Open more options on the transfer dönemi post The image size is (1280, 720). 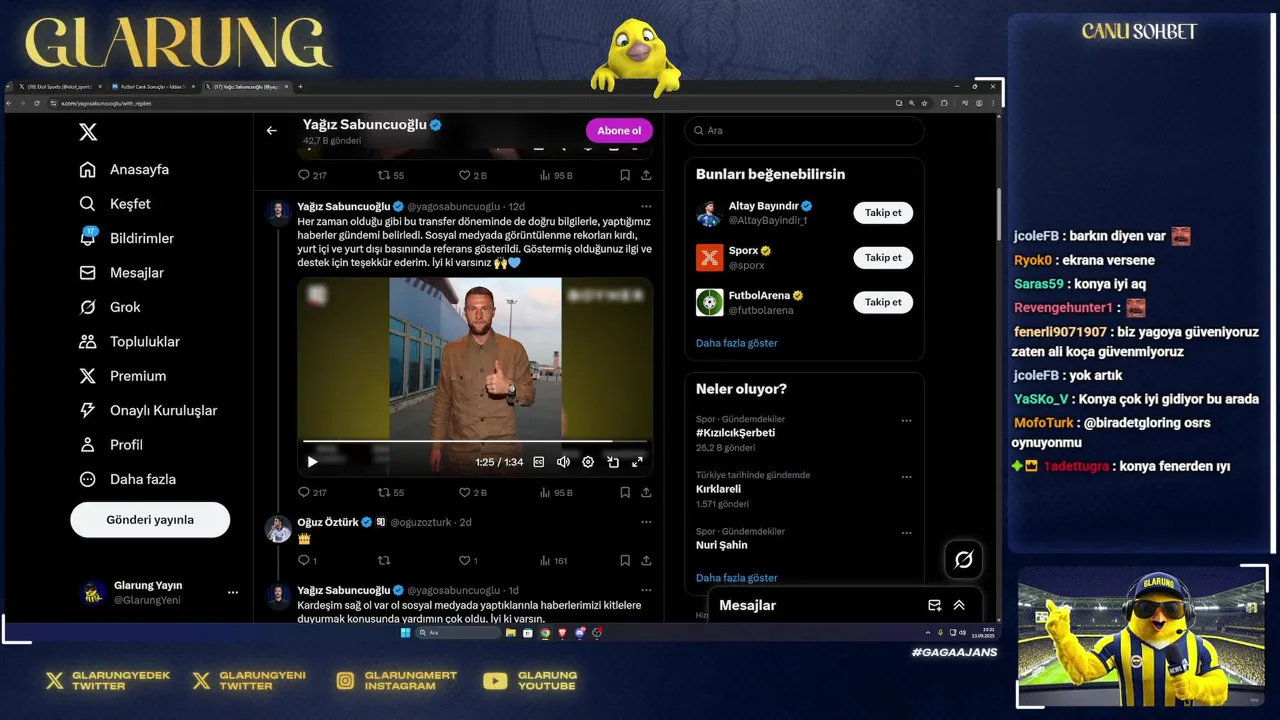pyautogui.click(x=646, y=206)
